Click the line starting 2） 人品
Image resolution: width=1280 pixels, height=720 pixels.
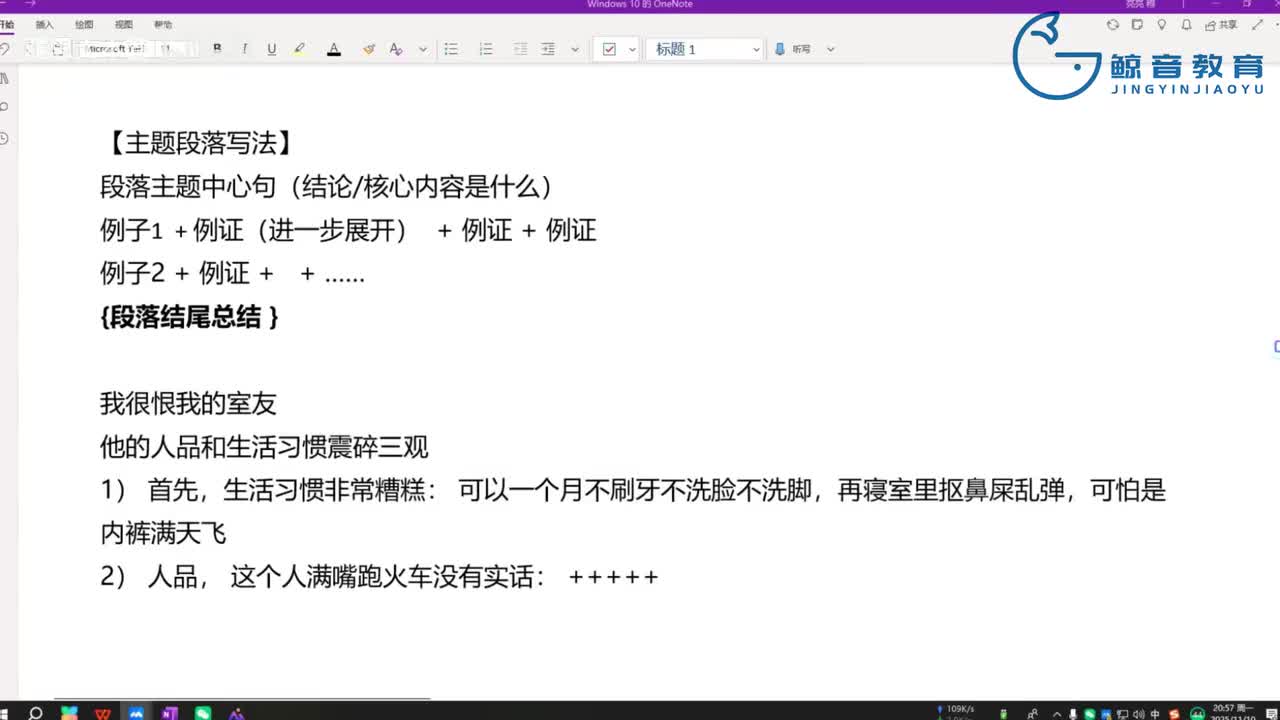coord(379,577)
